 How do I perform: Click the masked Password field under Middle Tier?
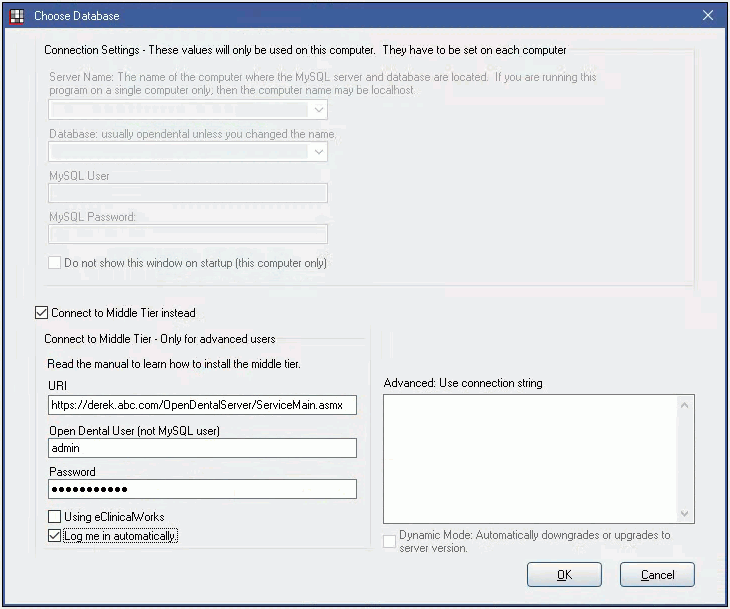click(x=202, y=489)
